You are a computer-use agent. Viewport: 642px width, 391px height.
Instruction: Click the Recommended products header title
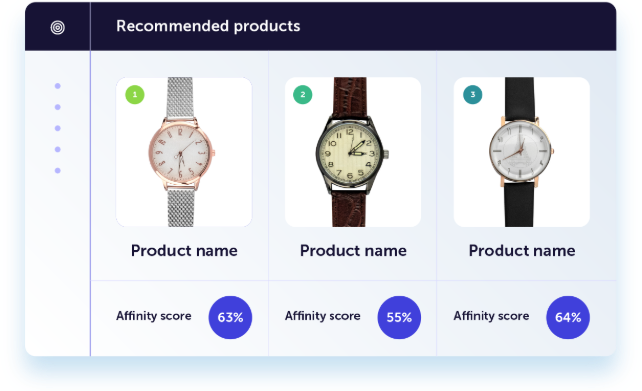tap(208, 26)
